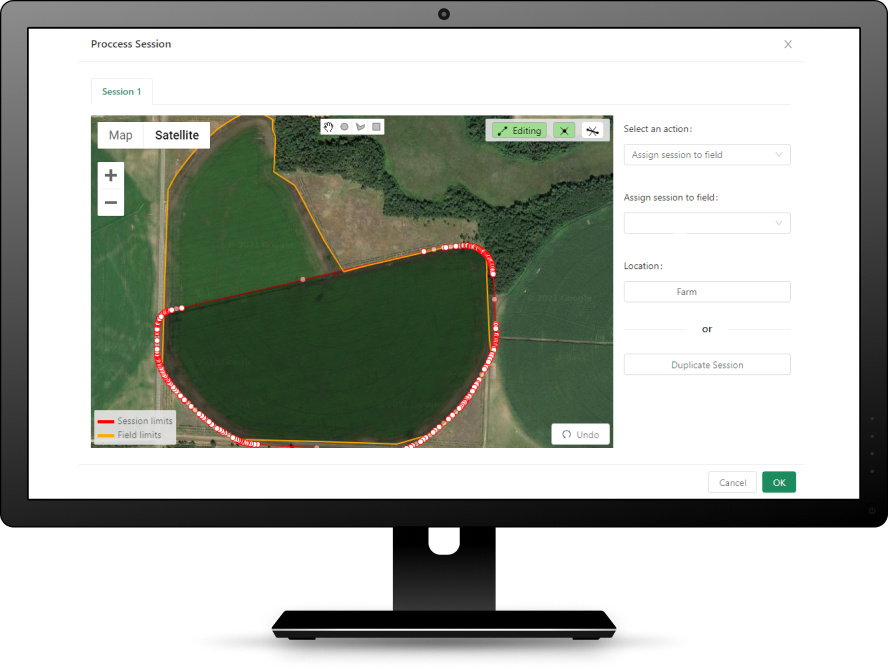Viewport: 888px width, 669px height.
Task: Switch to Satellite view
Action: pos(177,135)
